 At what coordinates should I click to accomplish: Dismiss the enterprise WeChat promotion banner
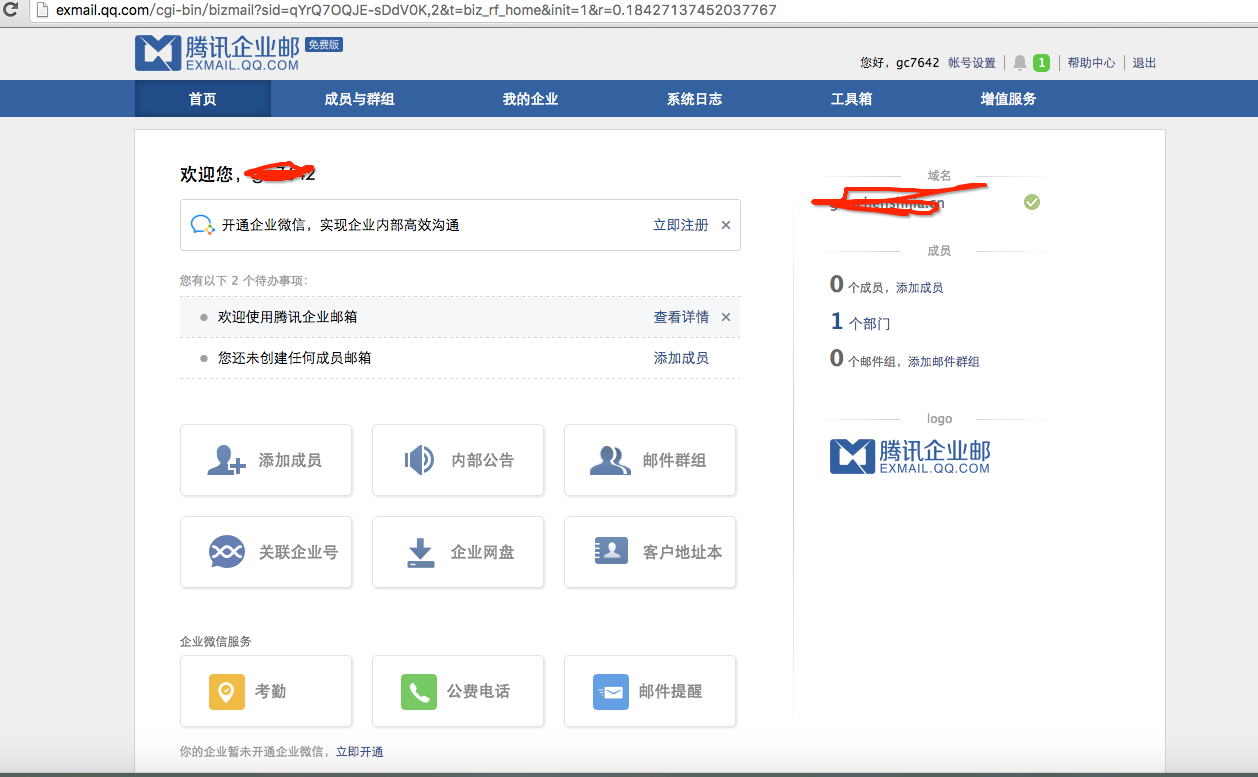tap(726, 225)
